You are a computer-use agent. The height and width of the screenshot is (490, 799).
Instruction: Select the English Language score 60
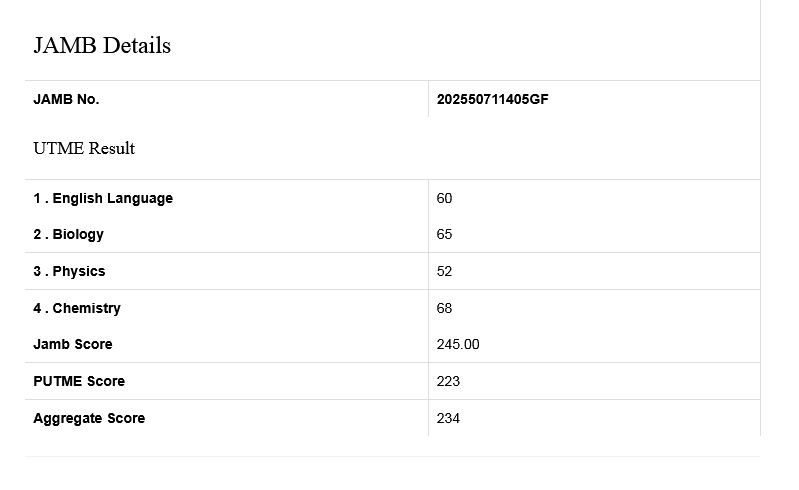tap(445, 198)
